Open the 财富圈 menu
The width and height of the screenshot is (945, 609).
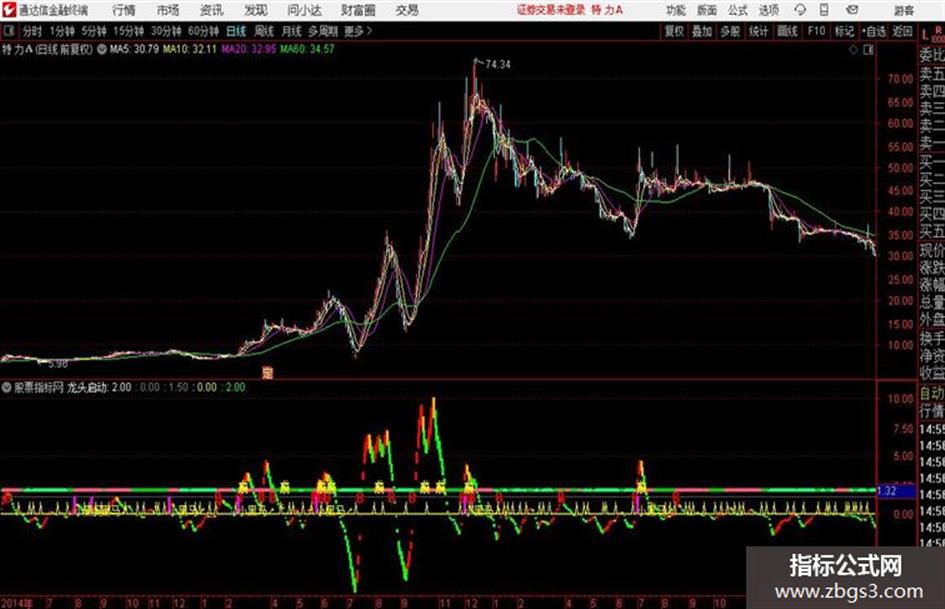358,10
